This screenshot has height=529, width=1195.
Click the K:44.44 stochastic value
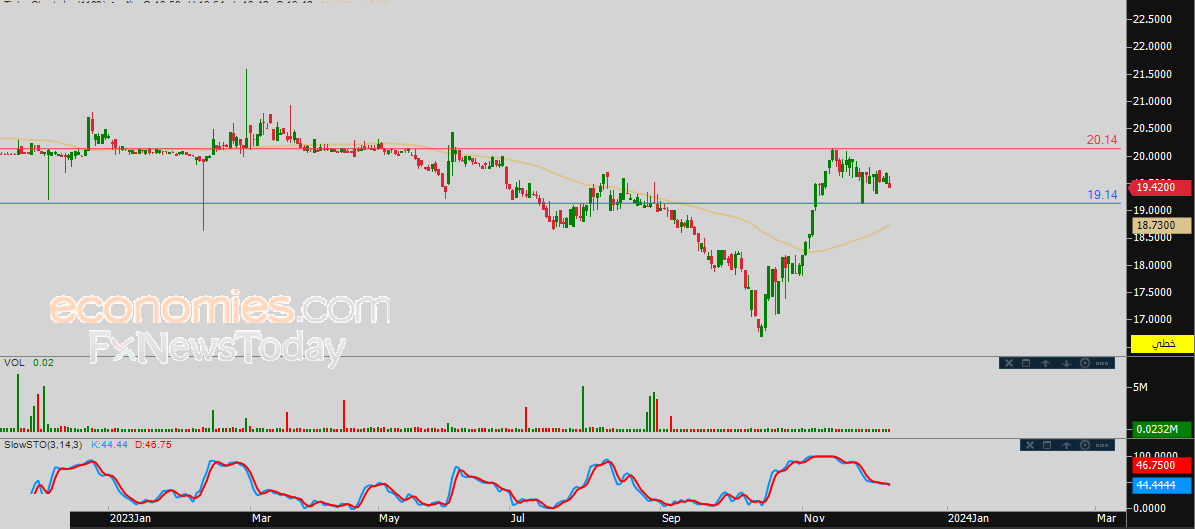tap(110, 444)
